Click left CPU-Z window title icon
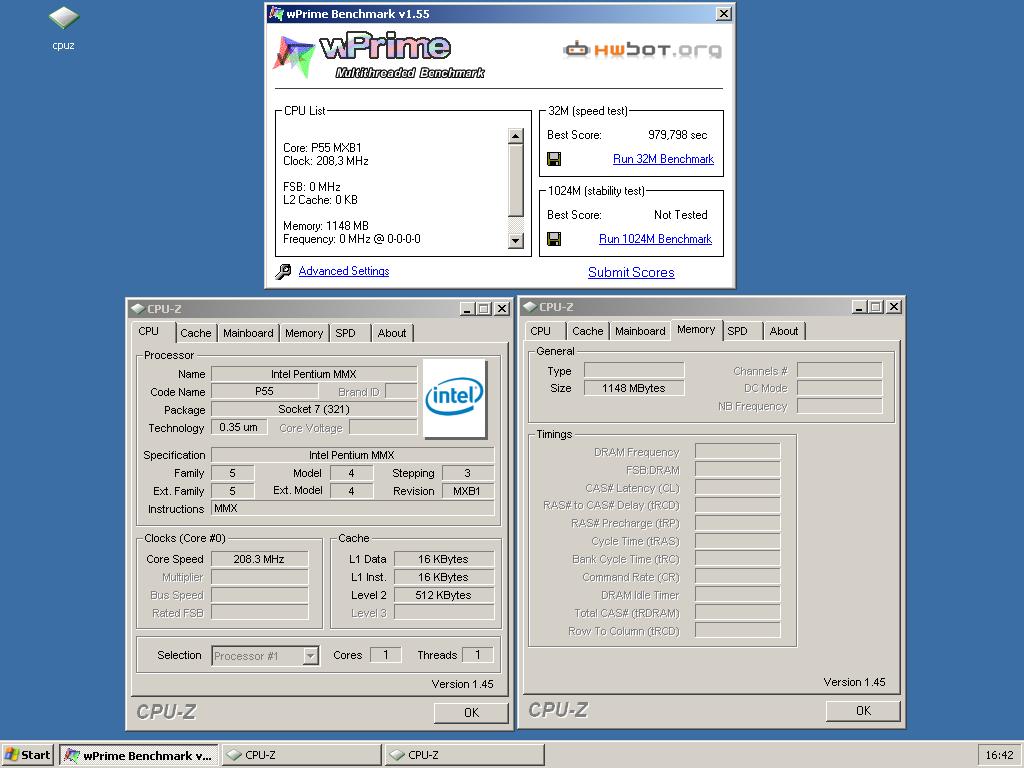Viewport: 1024px width, 768px height. pos(137,308)
